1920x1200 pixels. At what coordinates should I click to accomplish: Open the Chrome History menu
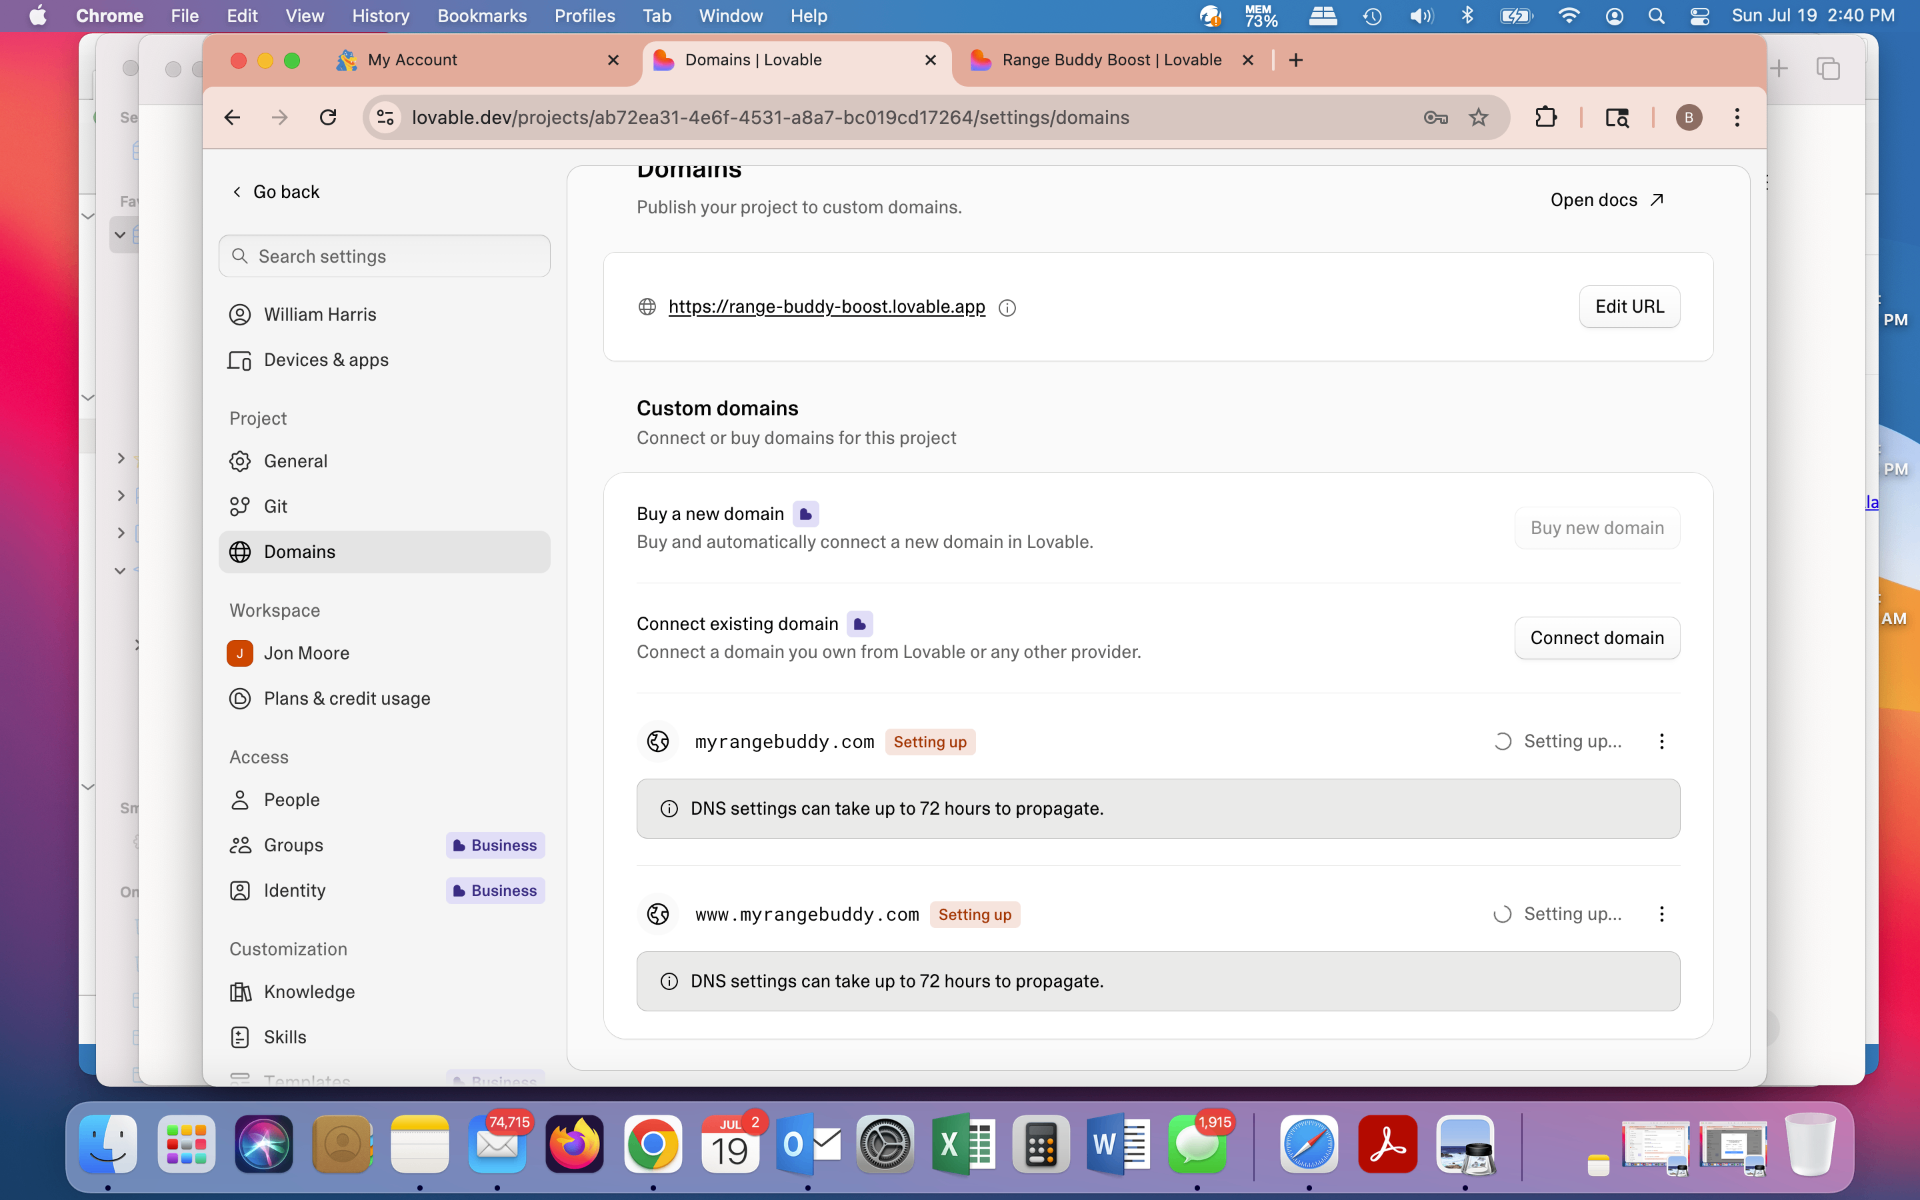click(x=380, y=16)
